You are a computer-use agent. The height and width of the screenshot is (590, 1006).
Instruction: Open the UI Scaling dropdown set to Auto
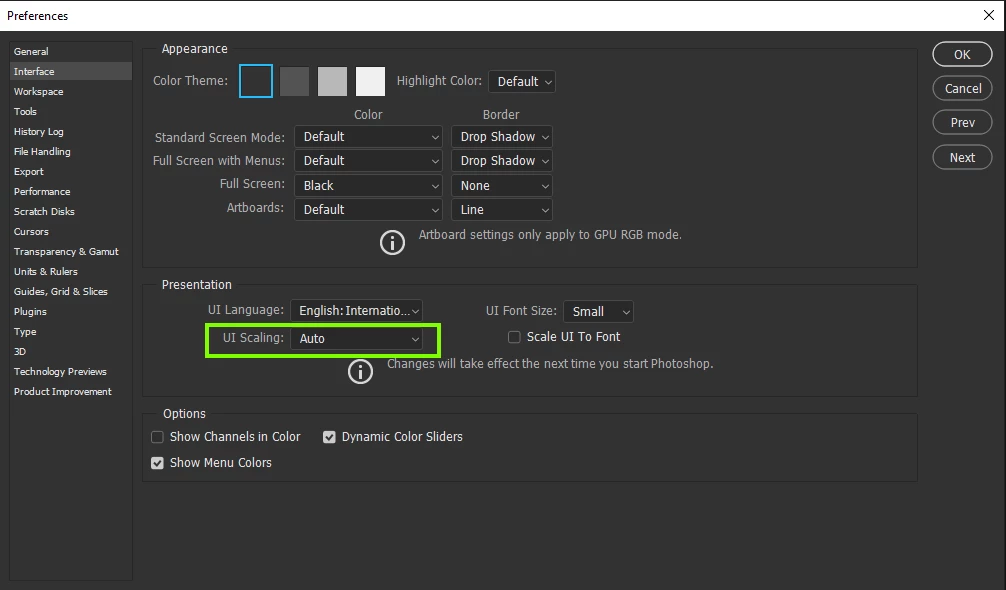pos(356,339)
